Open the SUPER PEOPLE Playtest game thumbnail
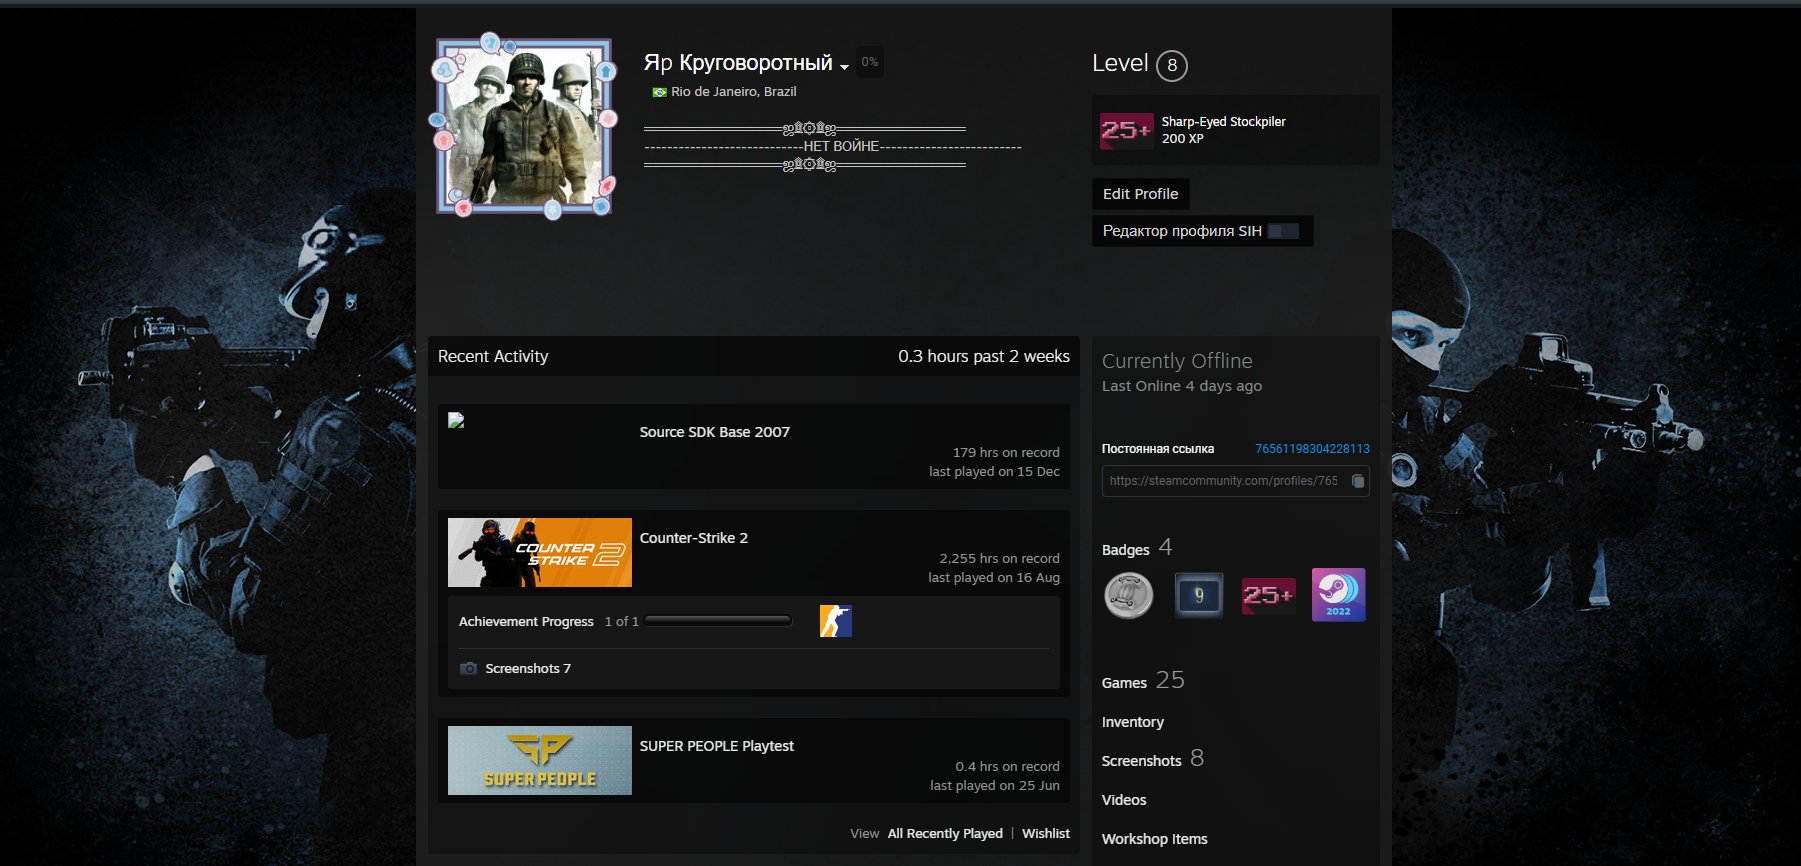Image resolution: width=1801 pixels, height=866 pixels. pos(539,761)
